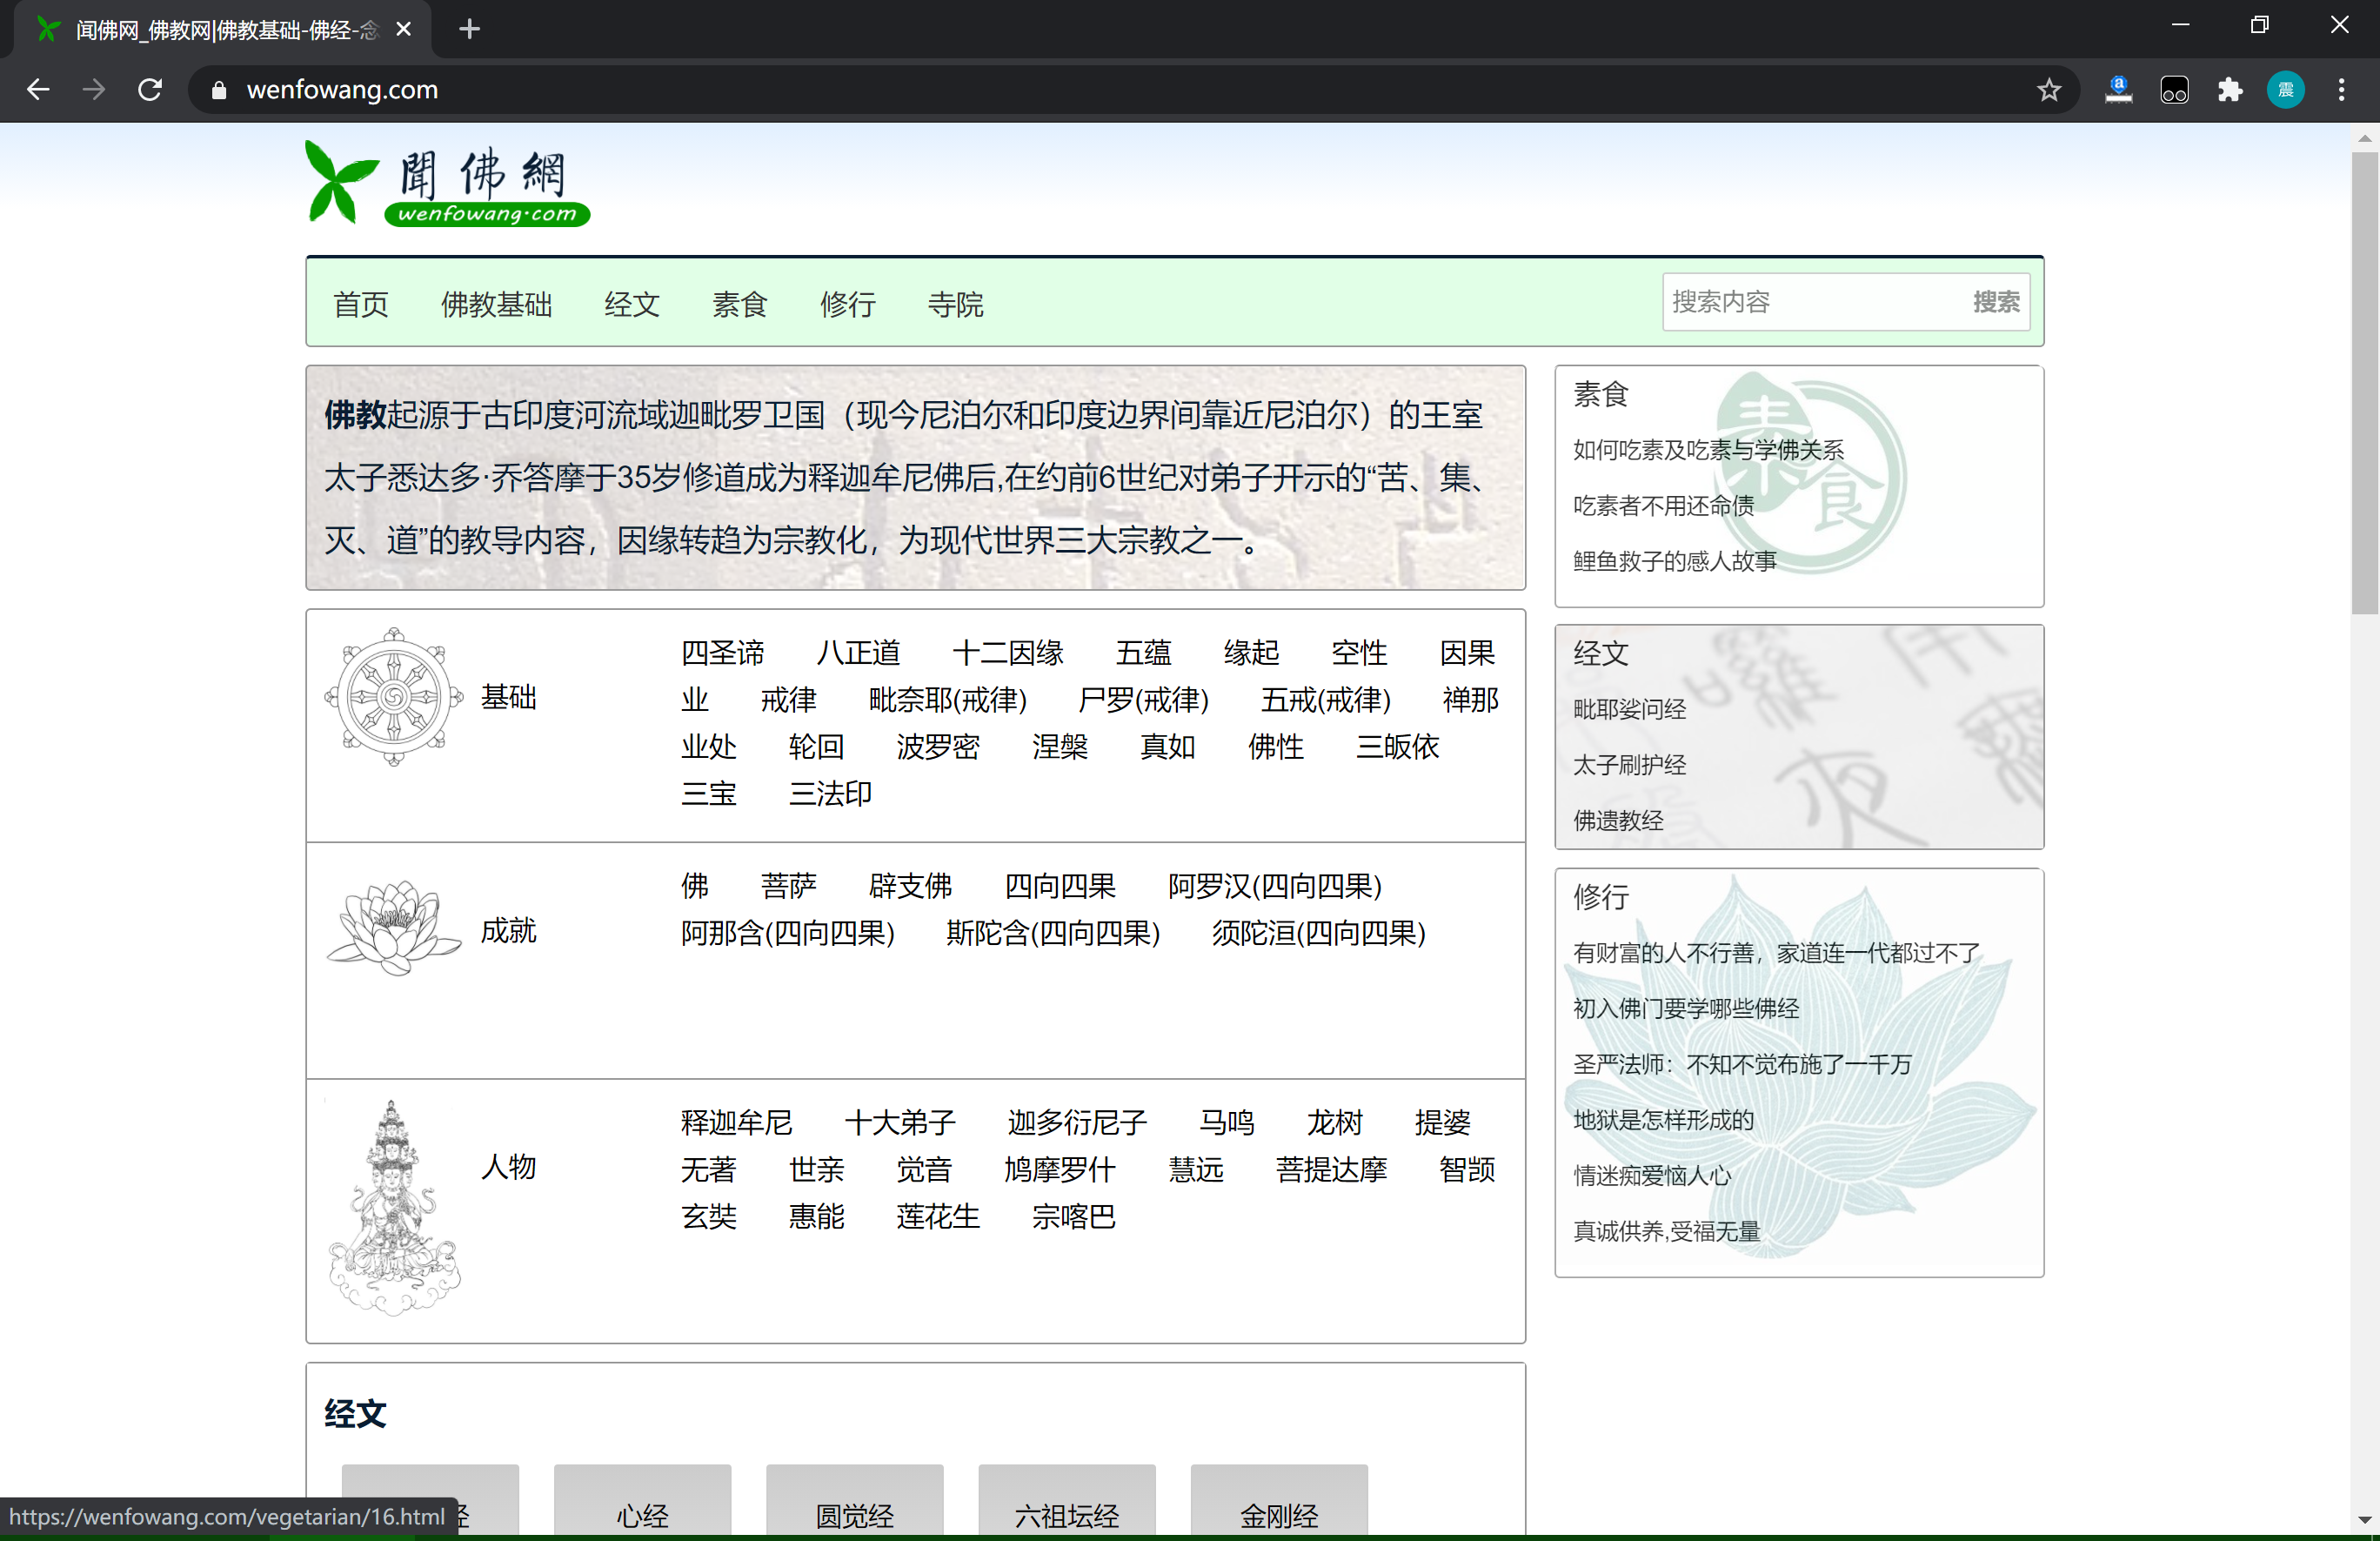2380x1541 pixels.
Task: Click the user profile avatar icon
Action: coord(2285,90)
